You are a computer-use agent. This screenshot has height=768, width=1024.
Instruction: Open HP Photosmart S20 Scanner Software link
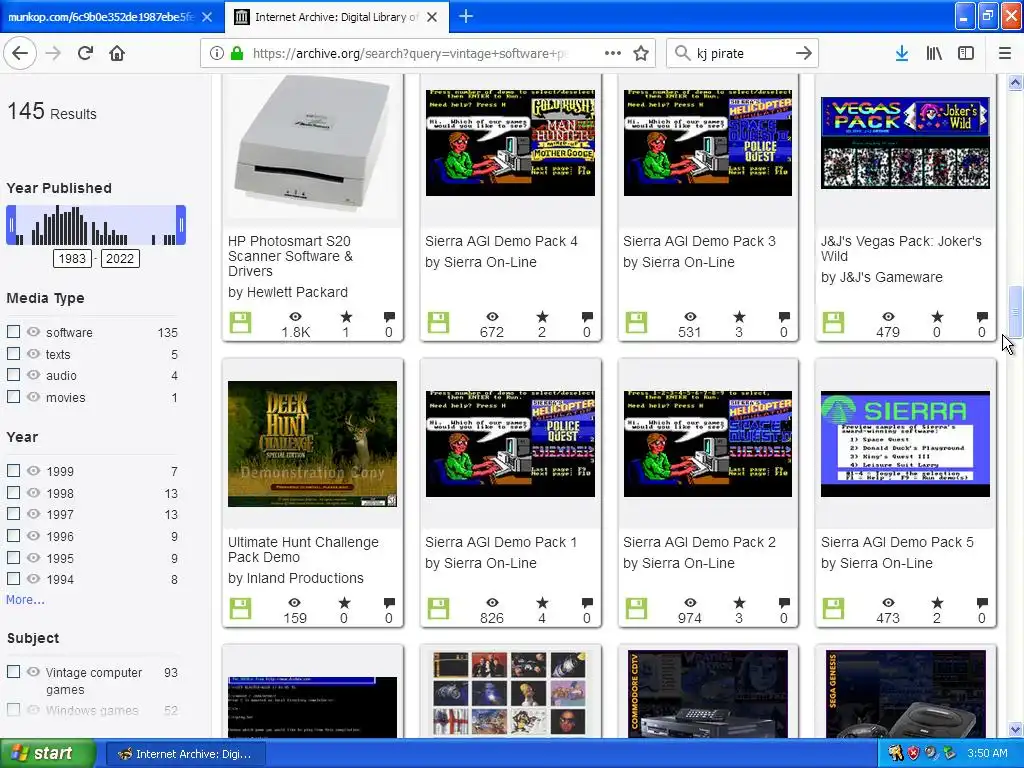coord(291,256)
